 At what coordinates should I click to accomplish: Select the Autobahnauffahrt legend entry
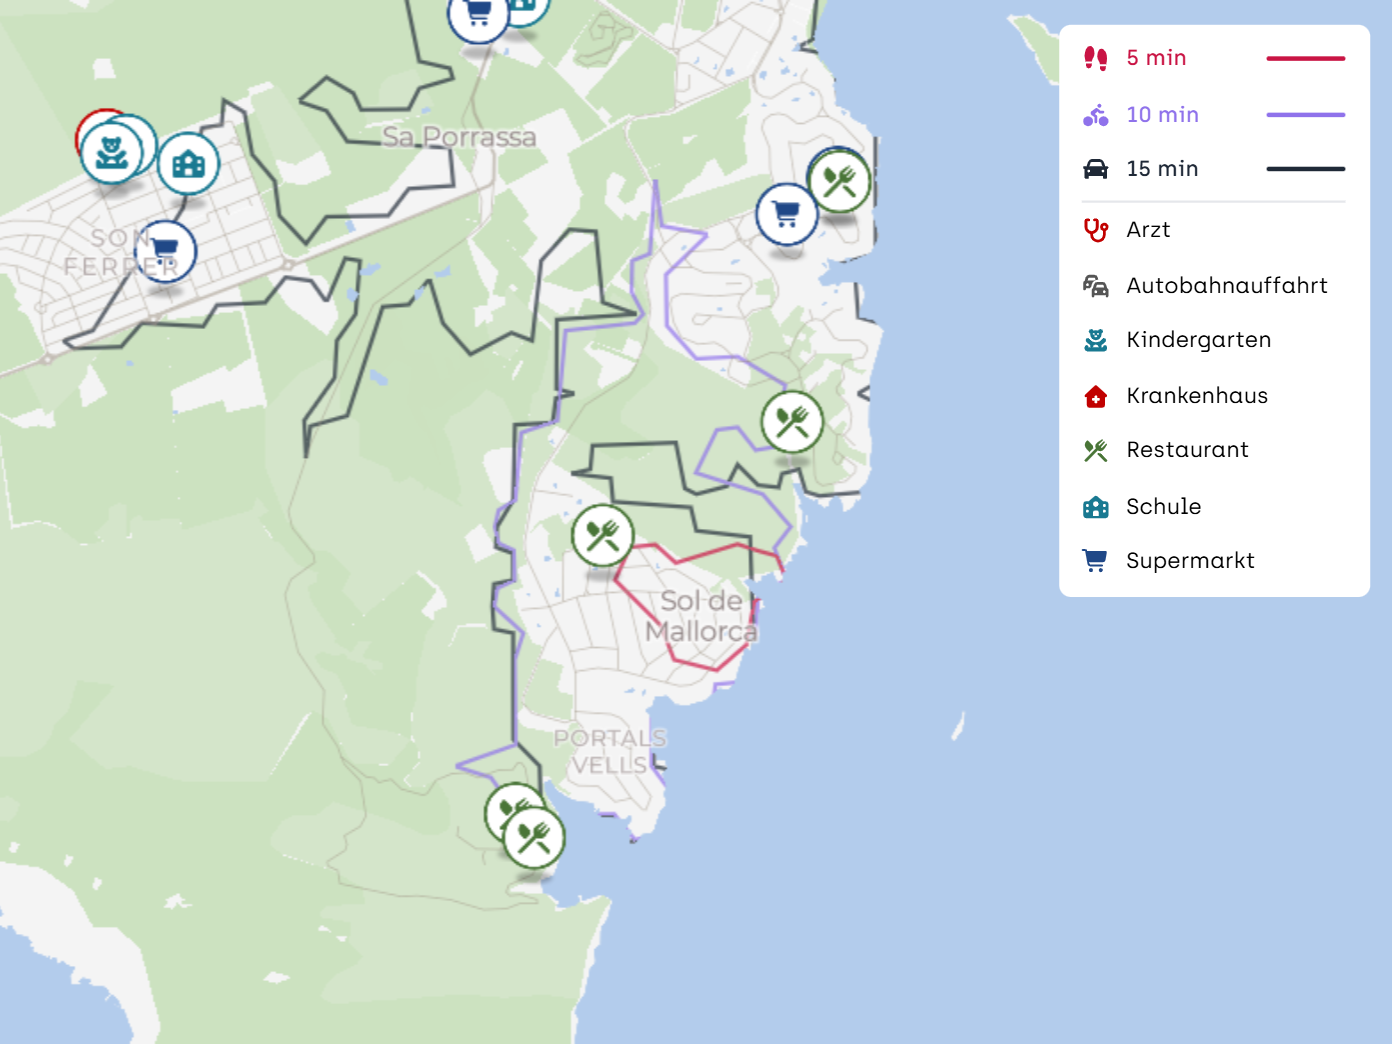(x=1205, y=286)
